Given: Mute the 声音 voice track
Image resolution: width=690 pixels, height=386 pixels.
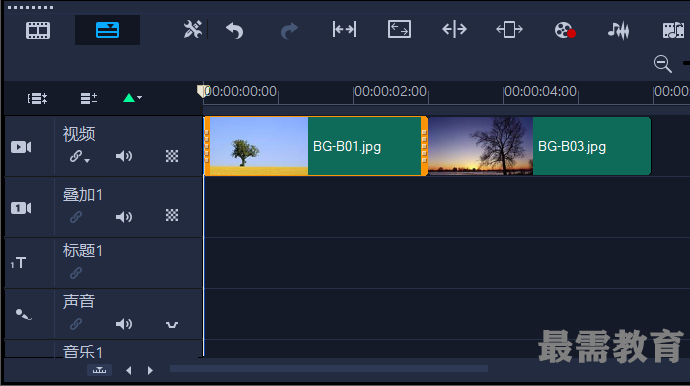Looking at the screenshot, I should coord(124,324).
